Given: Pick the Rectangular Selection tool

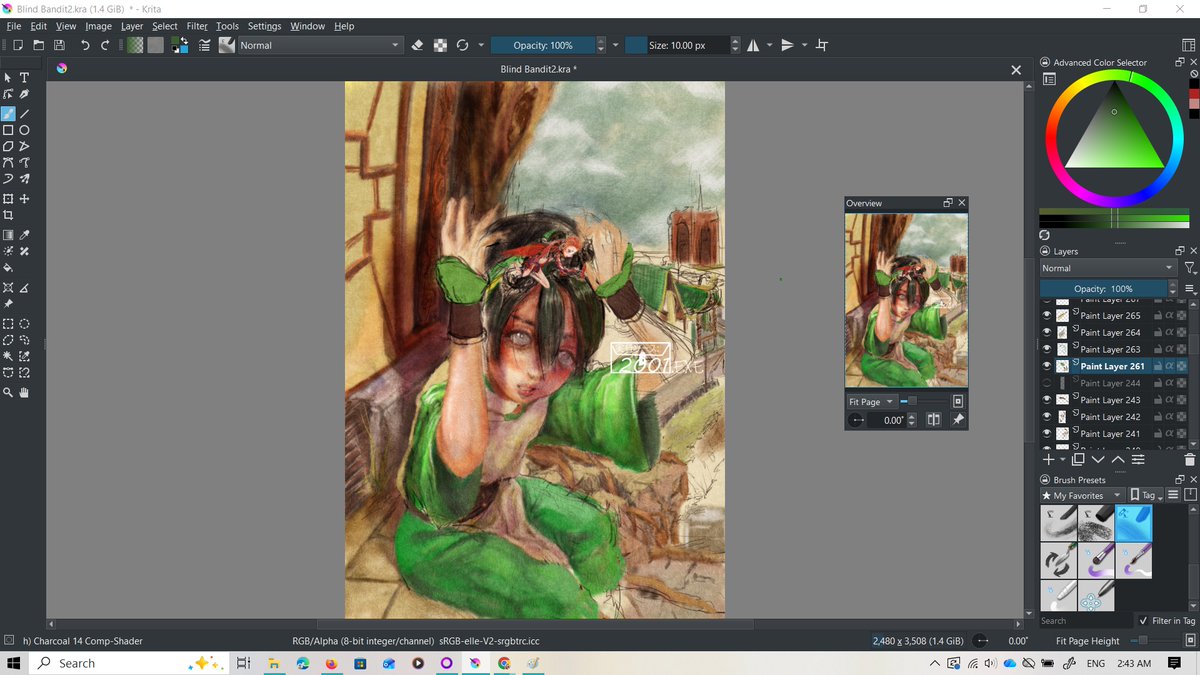Looking at the screenshot, I should (x=8, y=324).
